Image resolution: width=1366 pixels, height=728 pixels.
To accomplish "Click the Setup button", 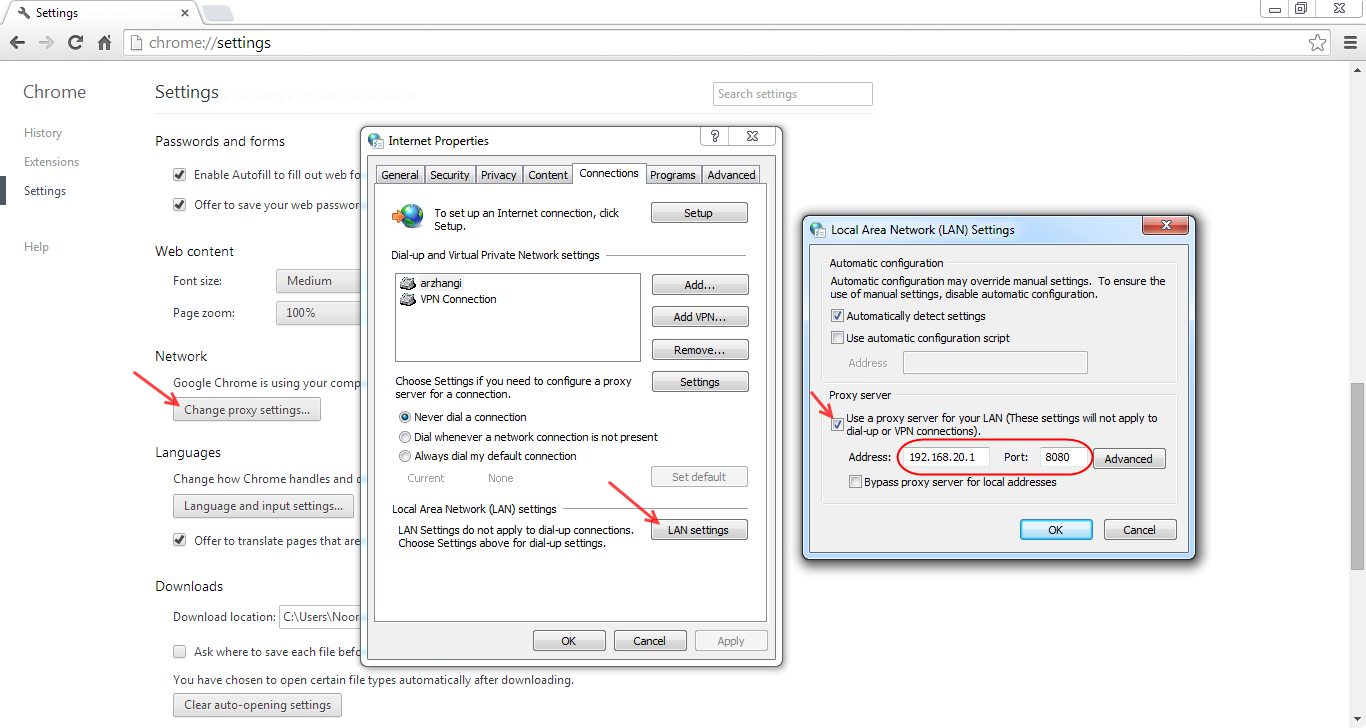I will pos(699,213).
